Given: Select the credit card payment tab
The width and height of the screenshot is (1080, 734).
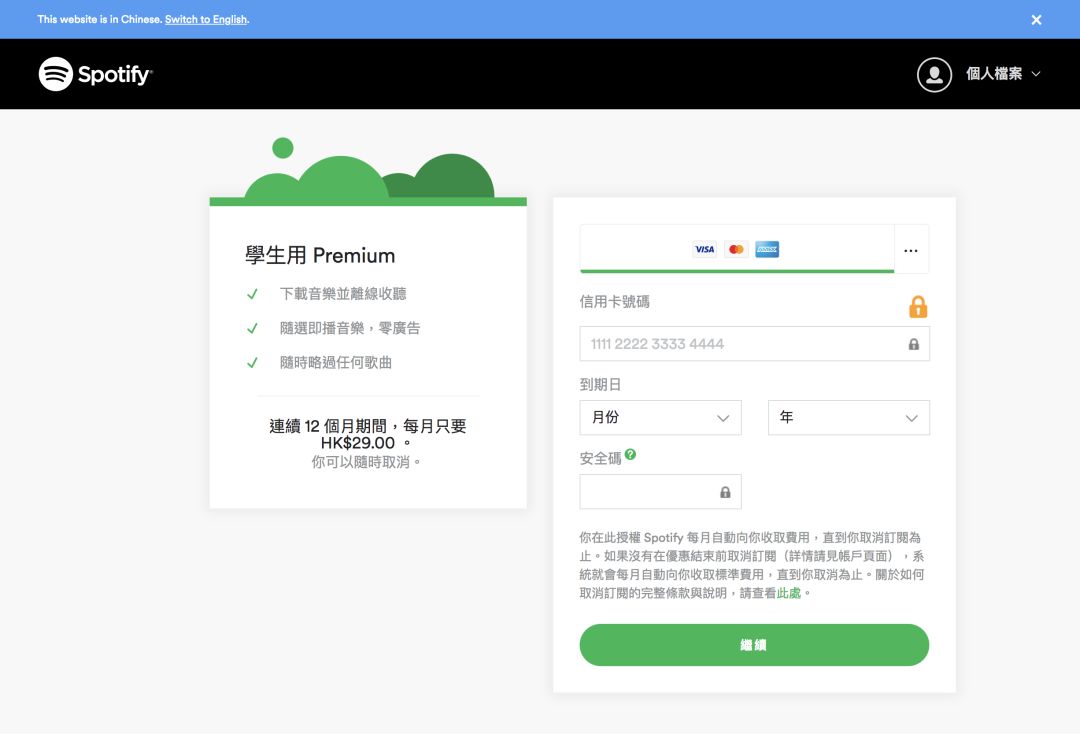Looking at the screenshot, I should [x=736, y=249].
